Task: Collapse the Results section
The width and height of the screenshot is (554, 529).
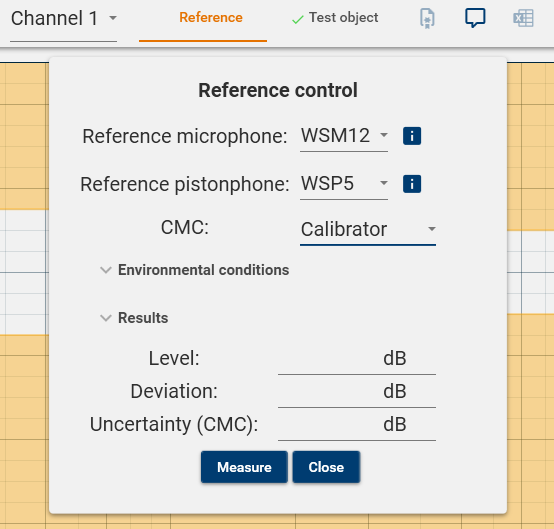Action: [x=135, y=318]
